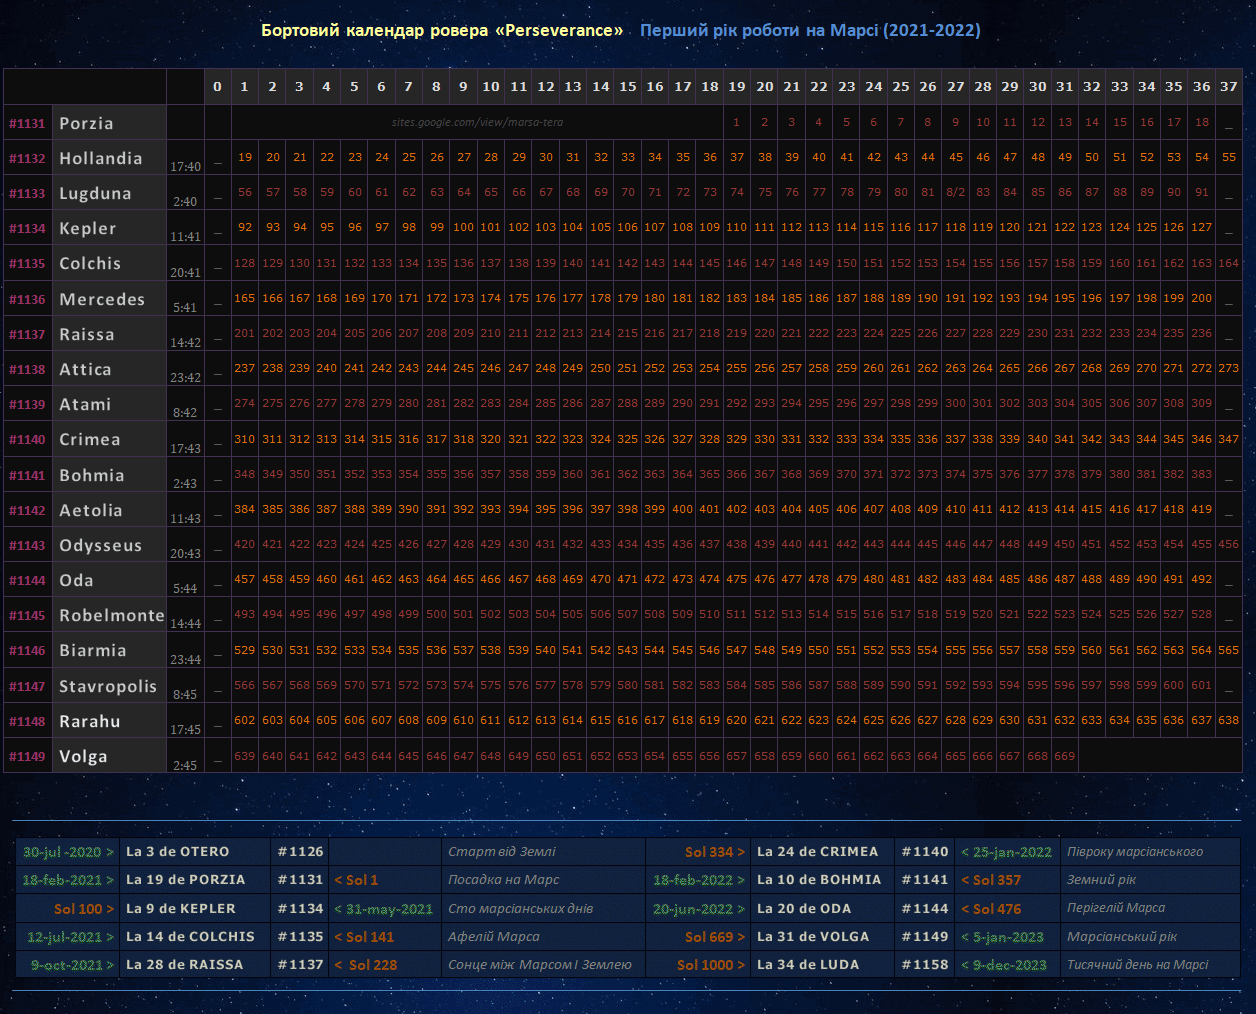Click the 8/2 cell in Lugduna row

[x=956, y=193]
